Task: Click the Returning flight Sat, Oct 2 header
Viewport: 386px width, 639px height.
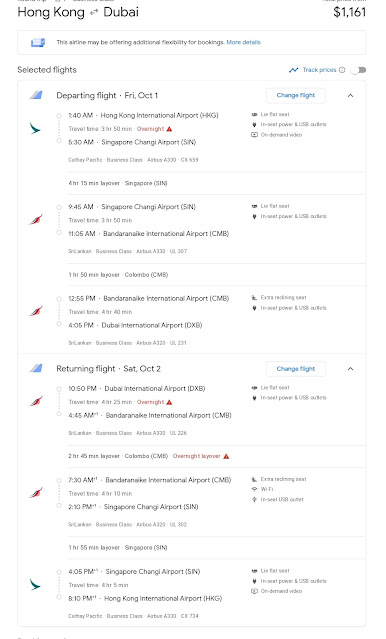Action: tap(108, 369)
